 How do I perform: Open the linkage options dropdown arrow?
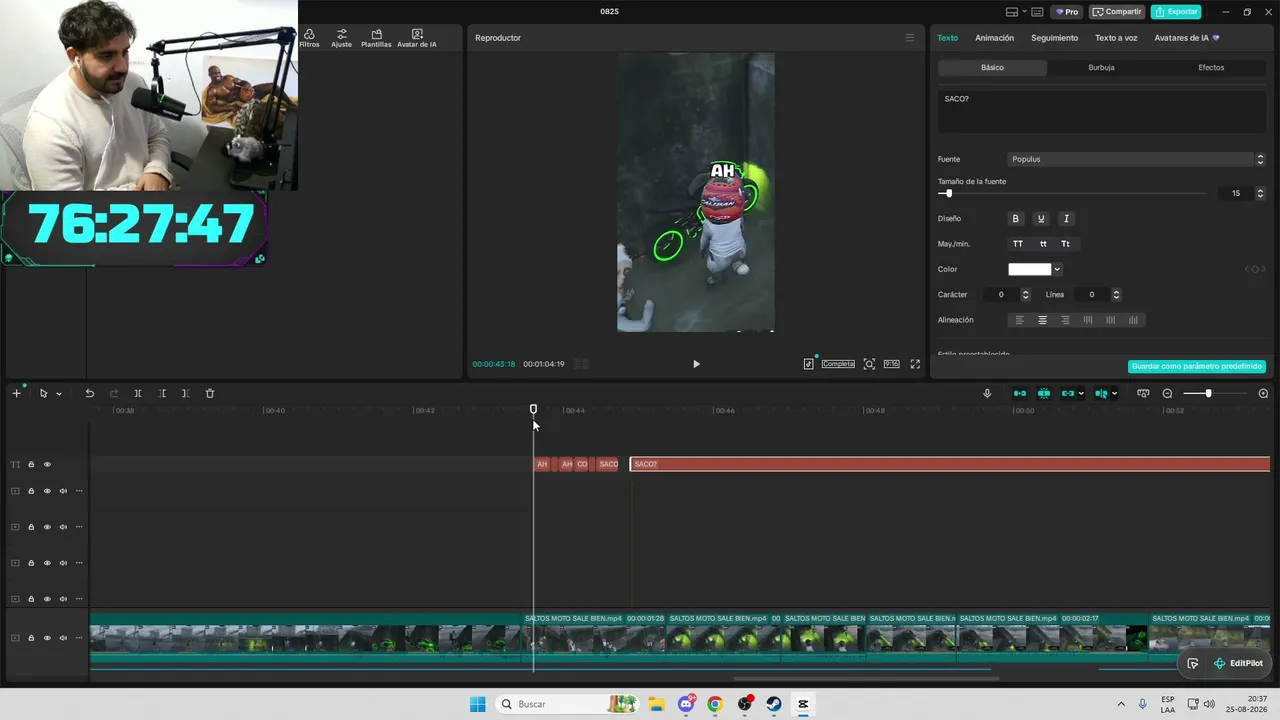[x=1081, y=393]
